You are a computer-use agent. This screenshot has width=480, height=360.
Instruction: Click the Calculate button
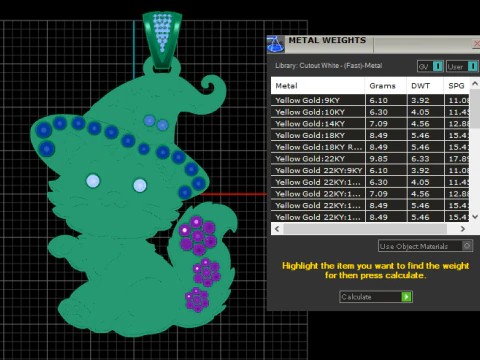pyautogui.click(x=376, y=297)
